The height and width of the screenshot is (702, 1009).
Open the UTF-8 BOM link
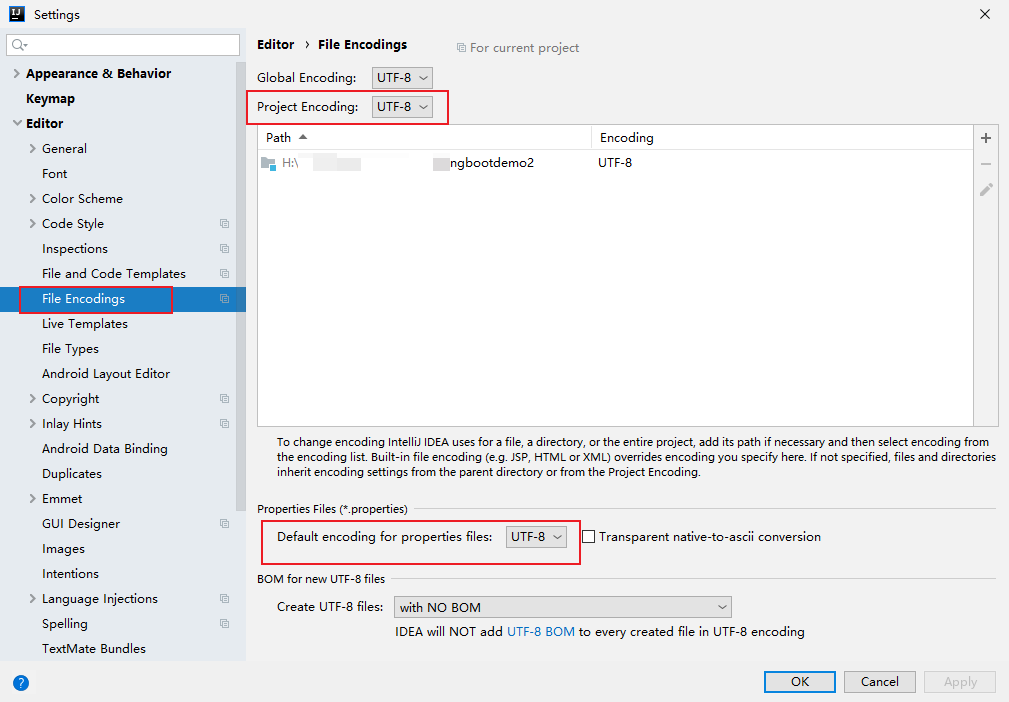541,632
